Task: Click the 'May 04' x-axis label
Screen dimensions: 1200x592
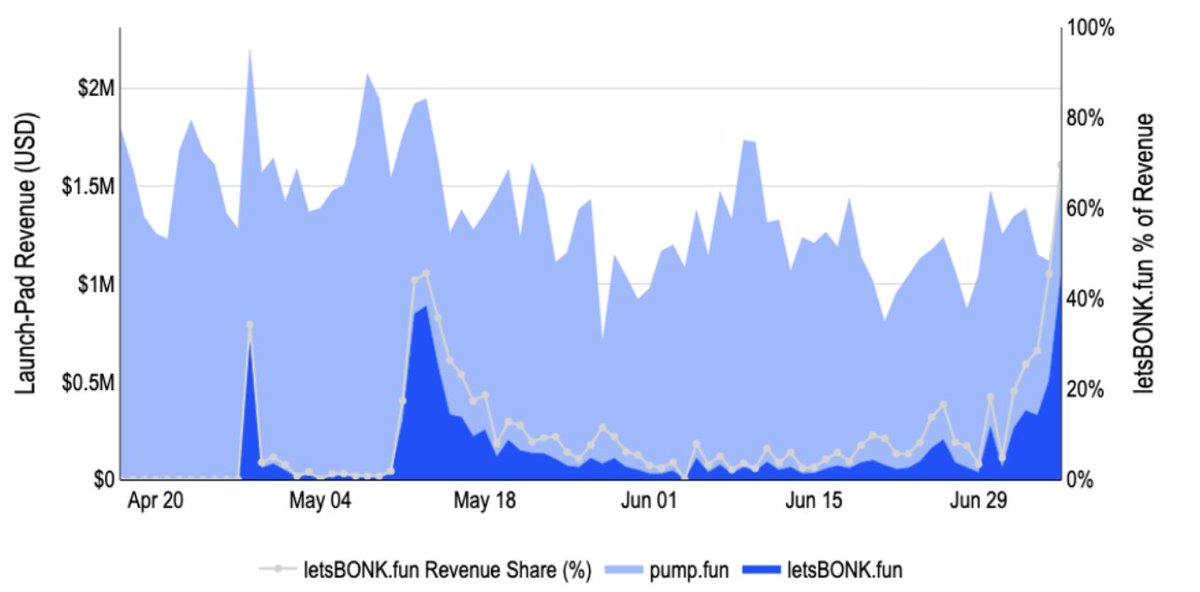Action: click(x=320, y=501)
